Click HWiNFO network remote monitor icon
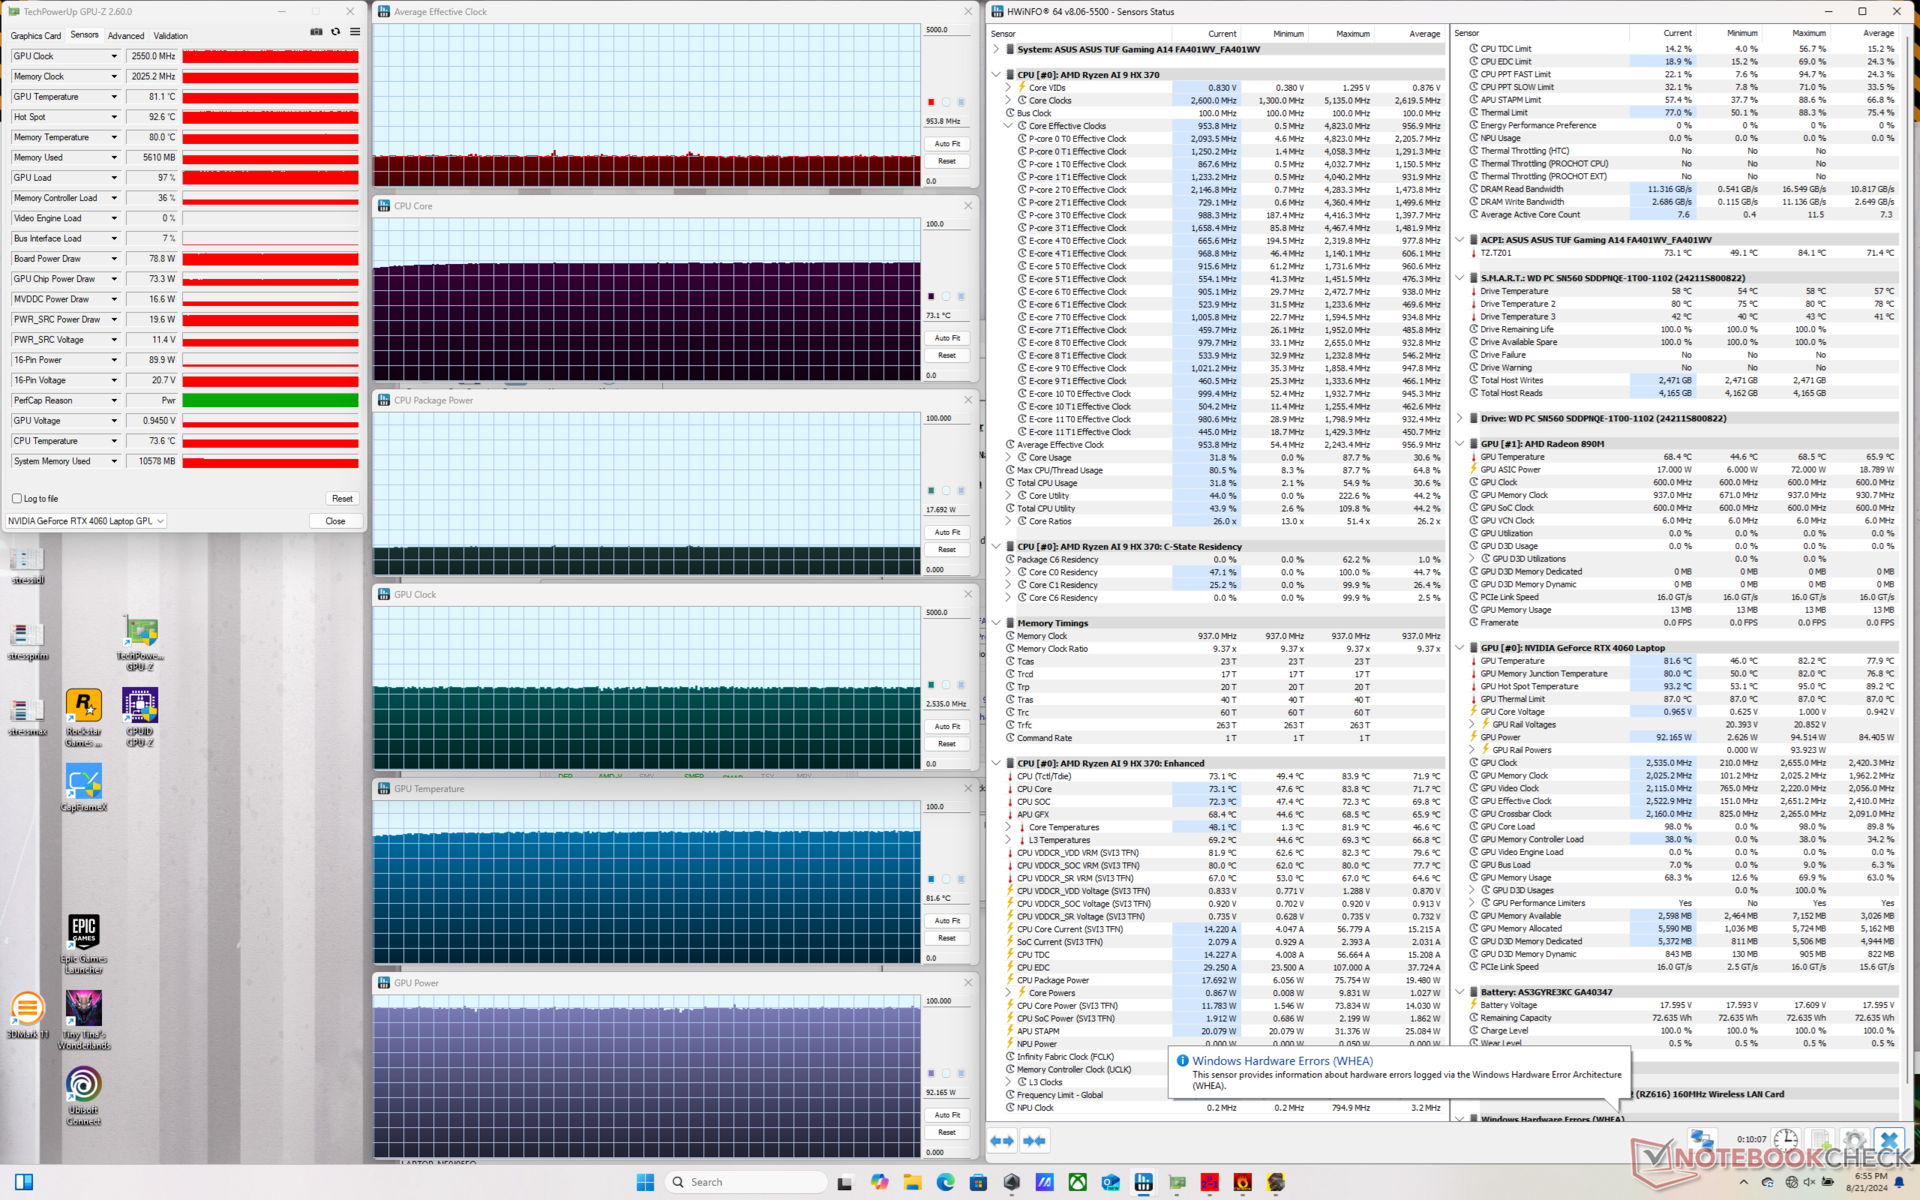 [x=1701, y=1140]
